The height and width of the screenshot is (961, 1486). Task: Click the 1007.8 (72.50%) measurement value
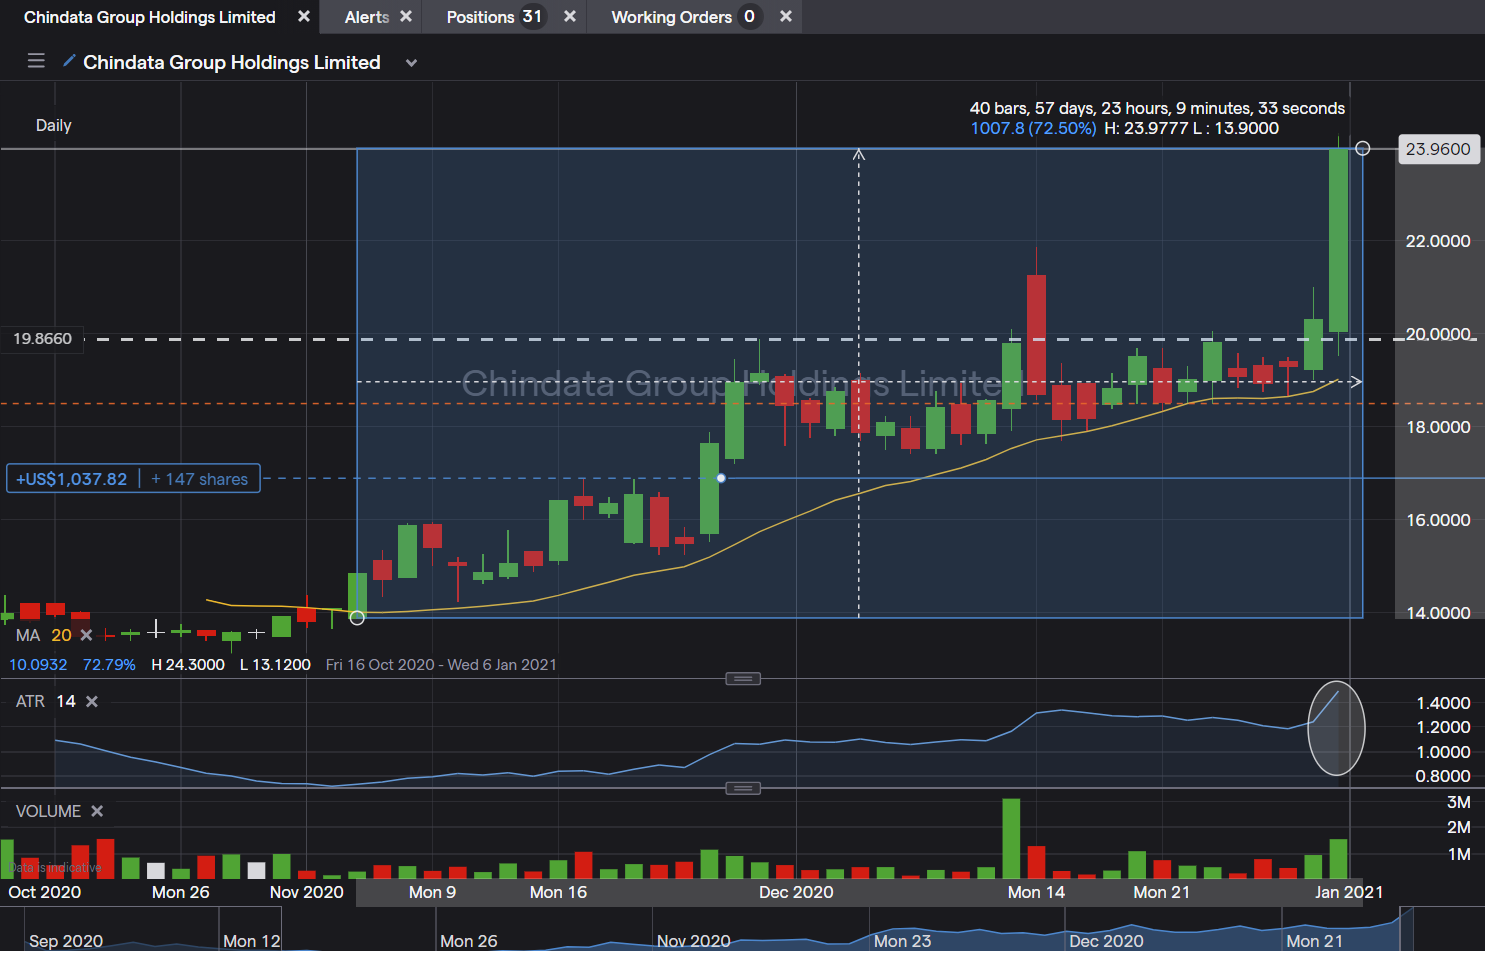(x=1033, y=128)
